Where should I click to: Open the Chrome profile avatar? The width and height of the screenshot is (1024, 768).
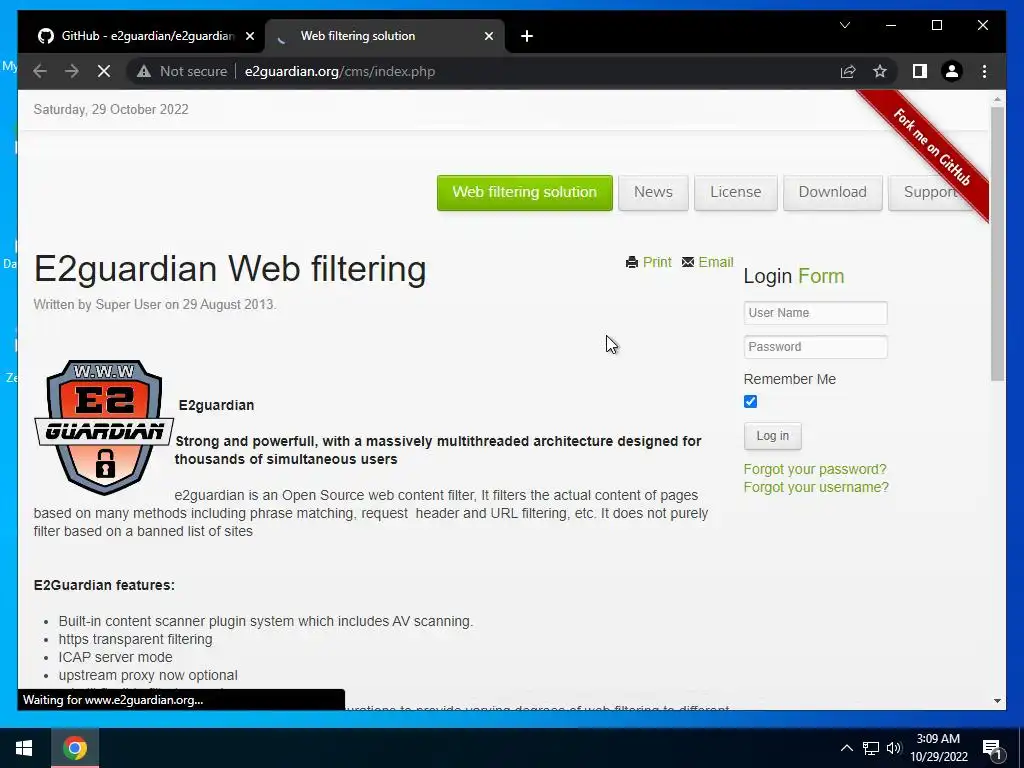click(x=952, y=71)
